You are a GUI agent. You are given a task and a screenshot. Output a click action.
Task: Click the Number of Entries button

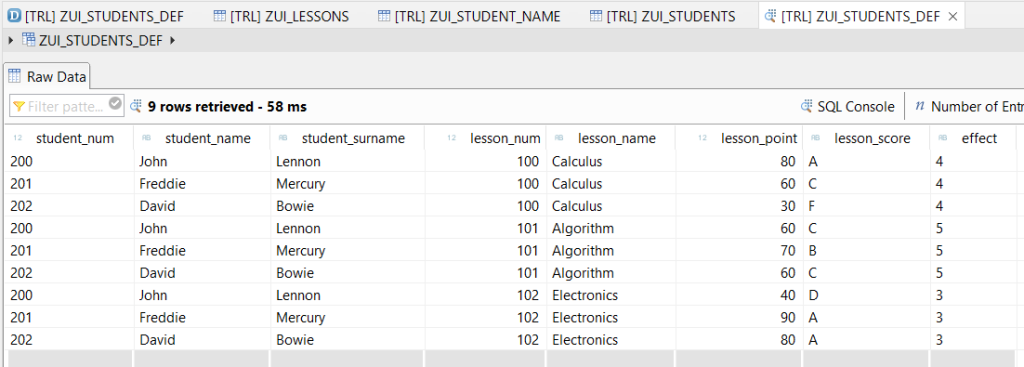click(x=968, y=106)
